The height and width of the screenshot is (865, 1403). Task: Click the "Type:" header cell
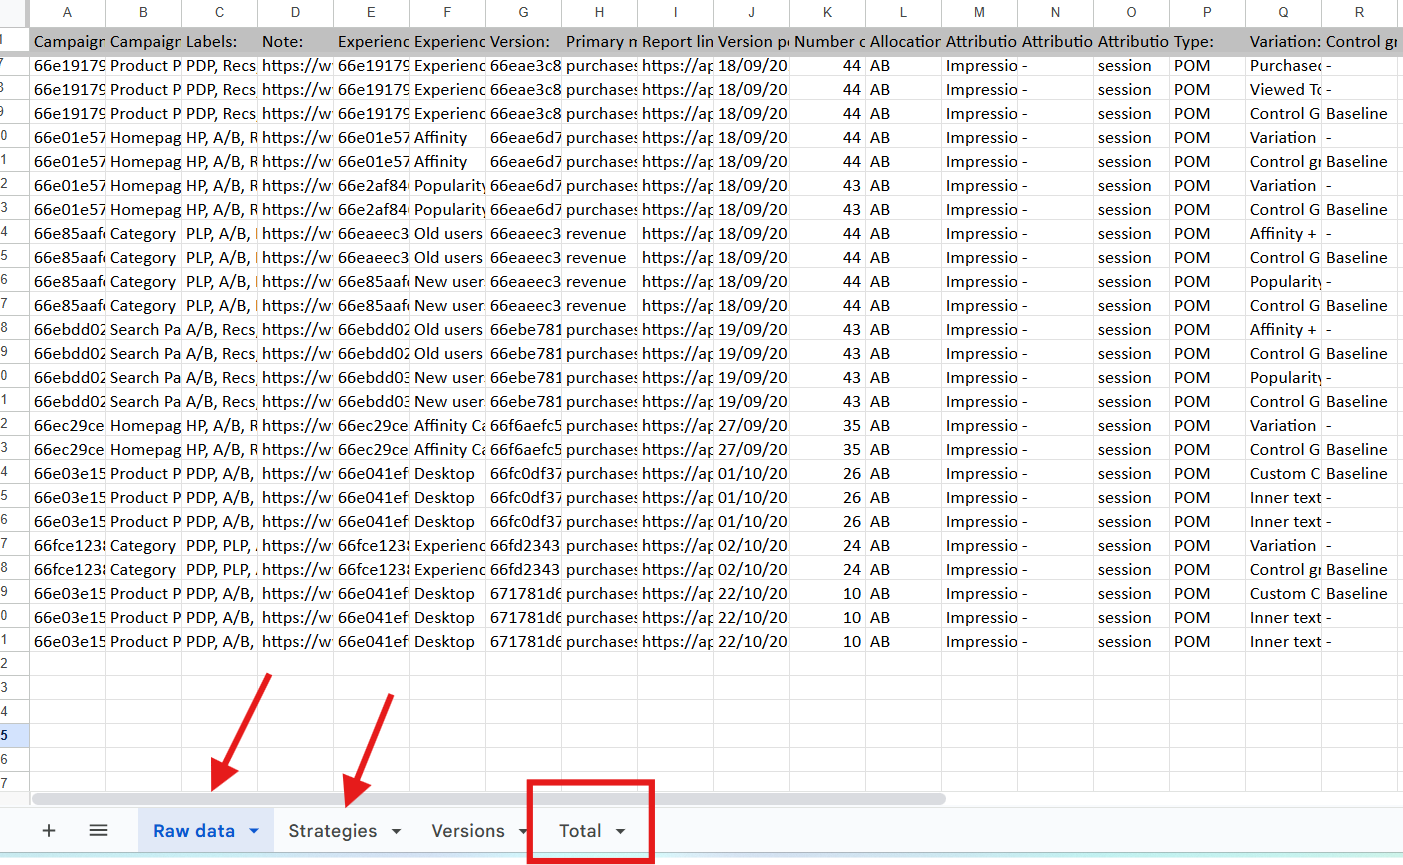[1207, 41]
